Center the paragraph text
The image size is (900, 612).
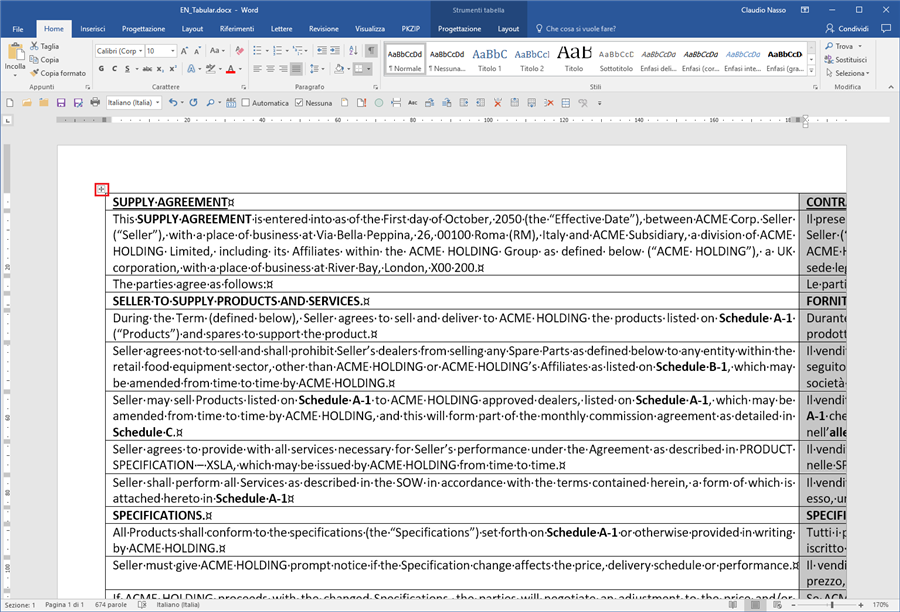click(270, 69)
